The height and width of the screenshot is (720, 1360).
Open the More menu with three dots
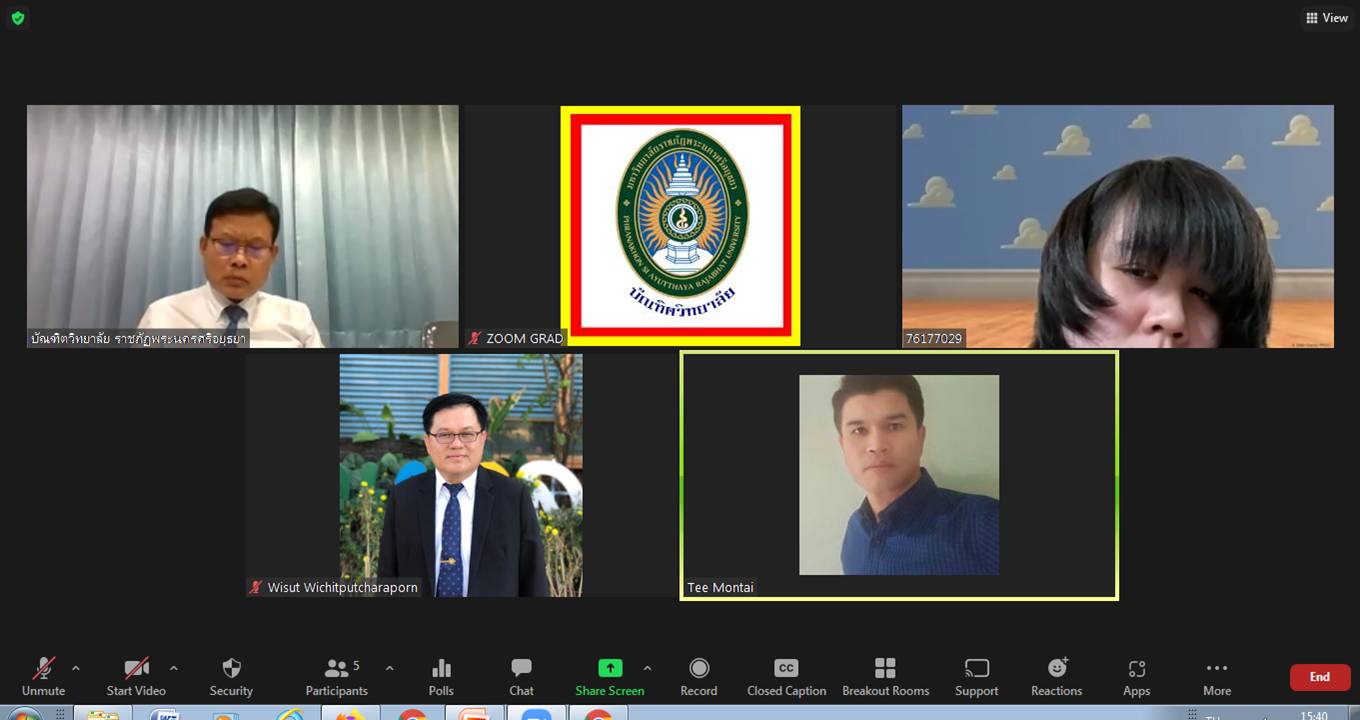point(1217,676)
